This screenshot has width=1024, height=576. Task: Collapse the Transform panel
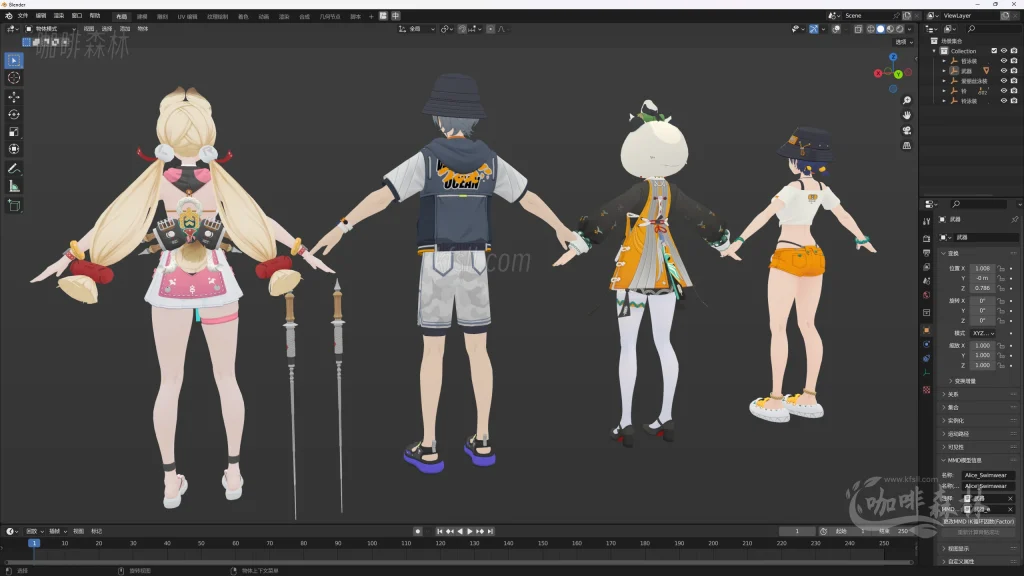953,253
